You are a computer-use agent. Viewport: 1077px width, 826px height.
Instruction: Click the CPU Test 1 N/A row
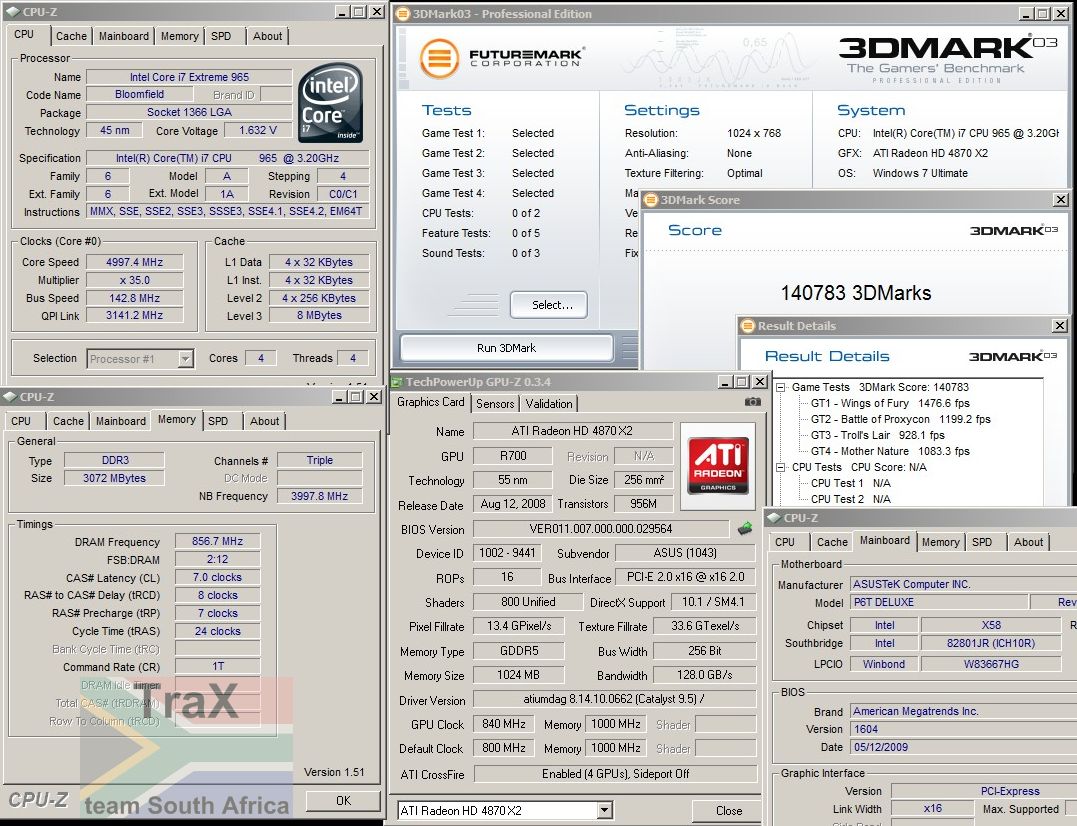(850, 483)
